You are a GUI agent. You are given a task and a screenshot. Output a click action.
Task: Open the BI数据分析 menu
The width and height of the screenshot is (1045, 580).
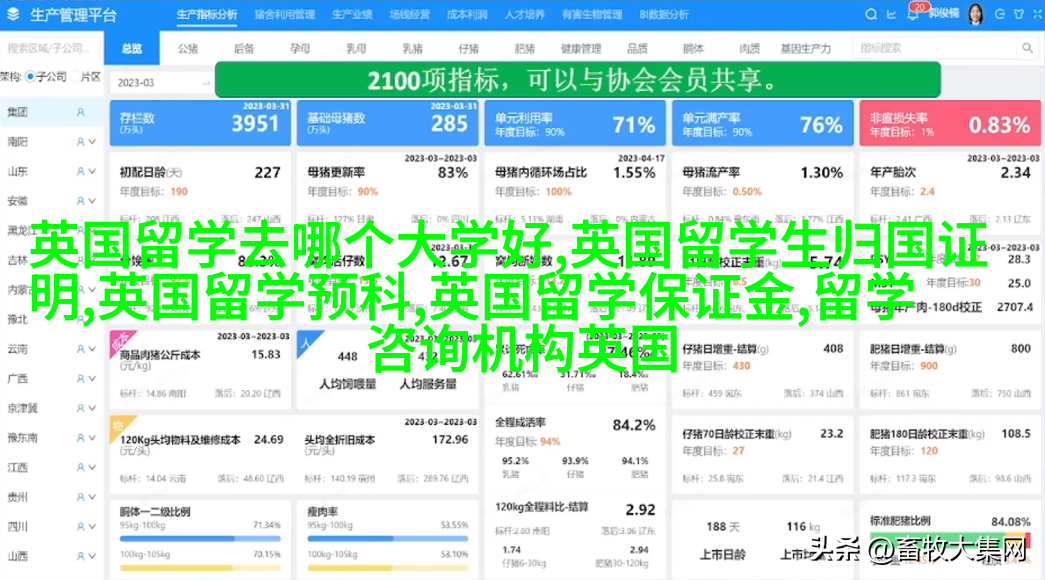[664, 14]
